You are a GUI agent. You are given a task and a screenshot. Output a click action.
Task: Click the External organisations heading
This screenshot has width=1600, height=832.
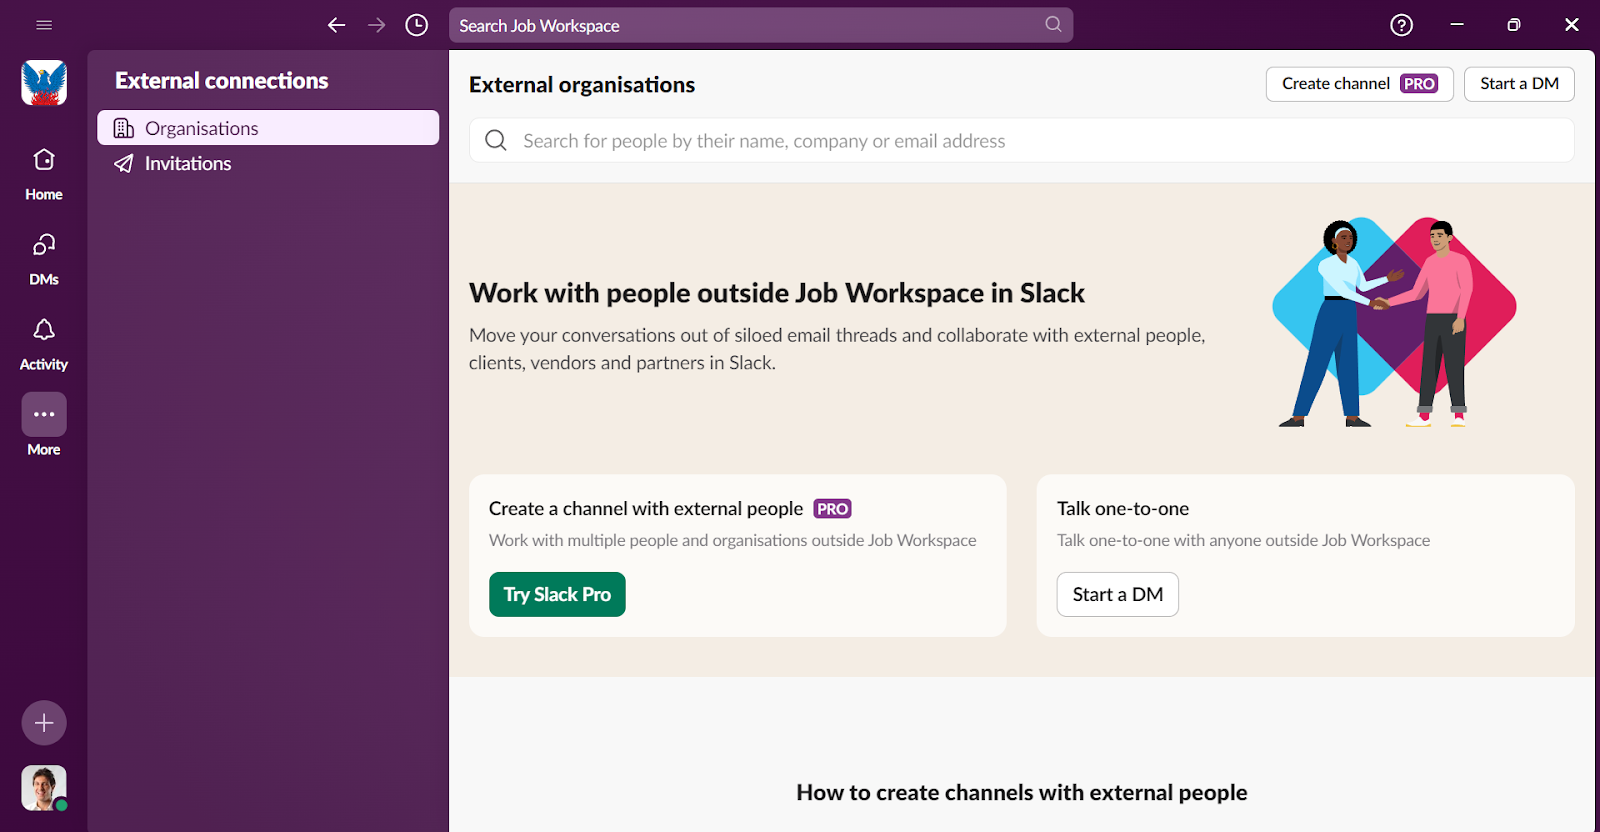tap(582, 85)
